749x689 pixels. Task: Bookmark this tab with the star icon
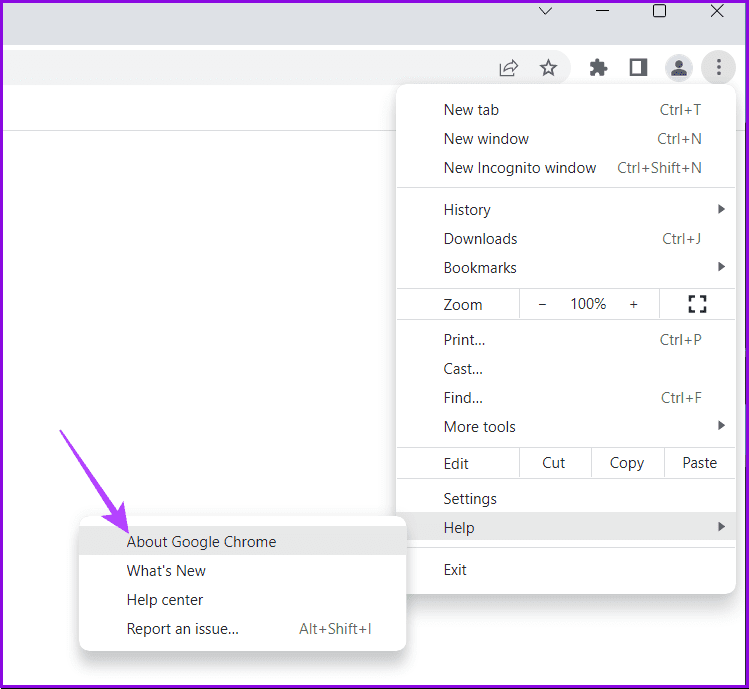[x=548, y=68]
